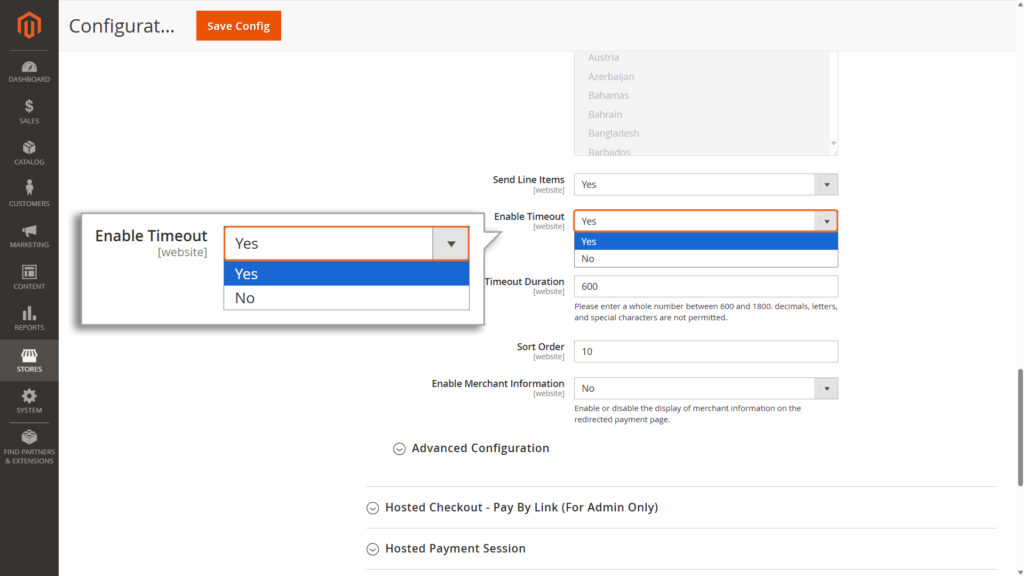
Task: Select the Content sidebar icon
Action: point(29,277)
